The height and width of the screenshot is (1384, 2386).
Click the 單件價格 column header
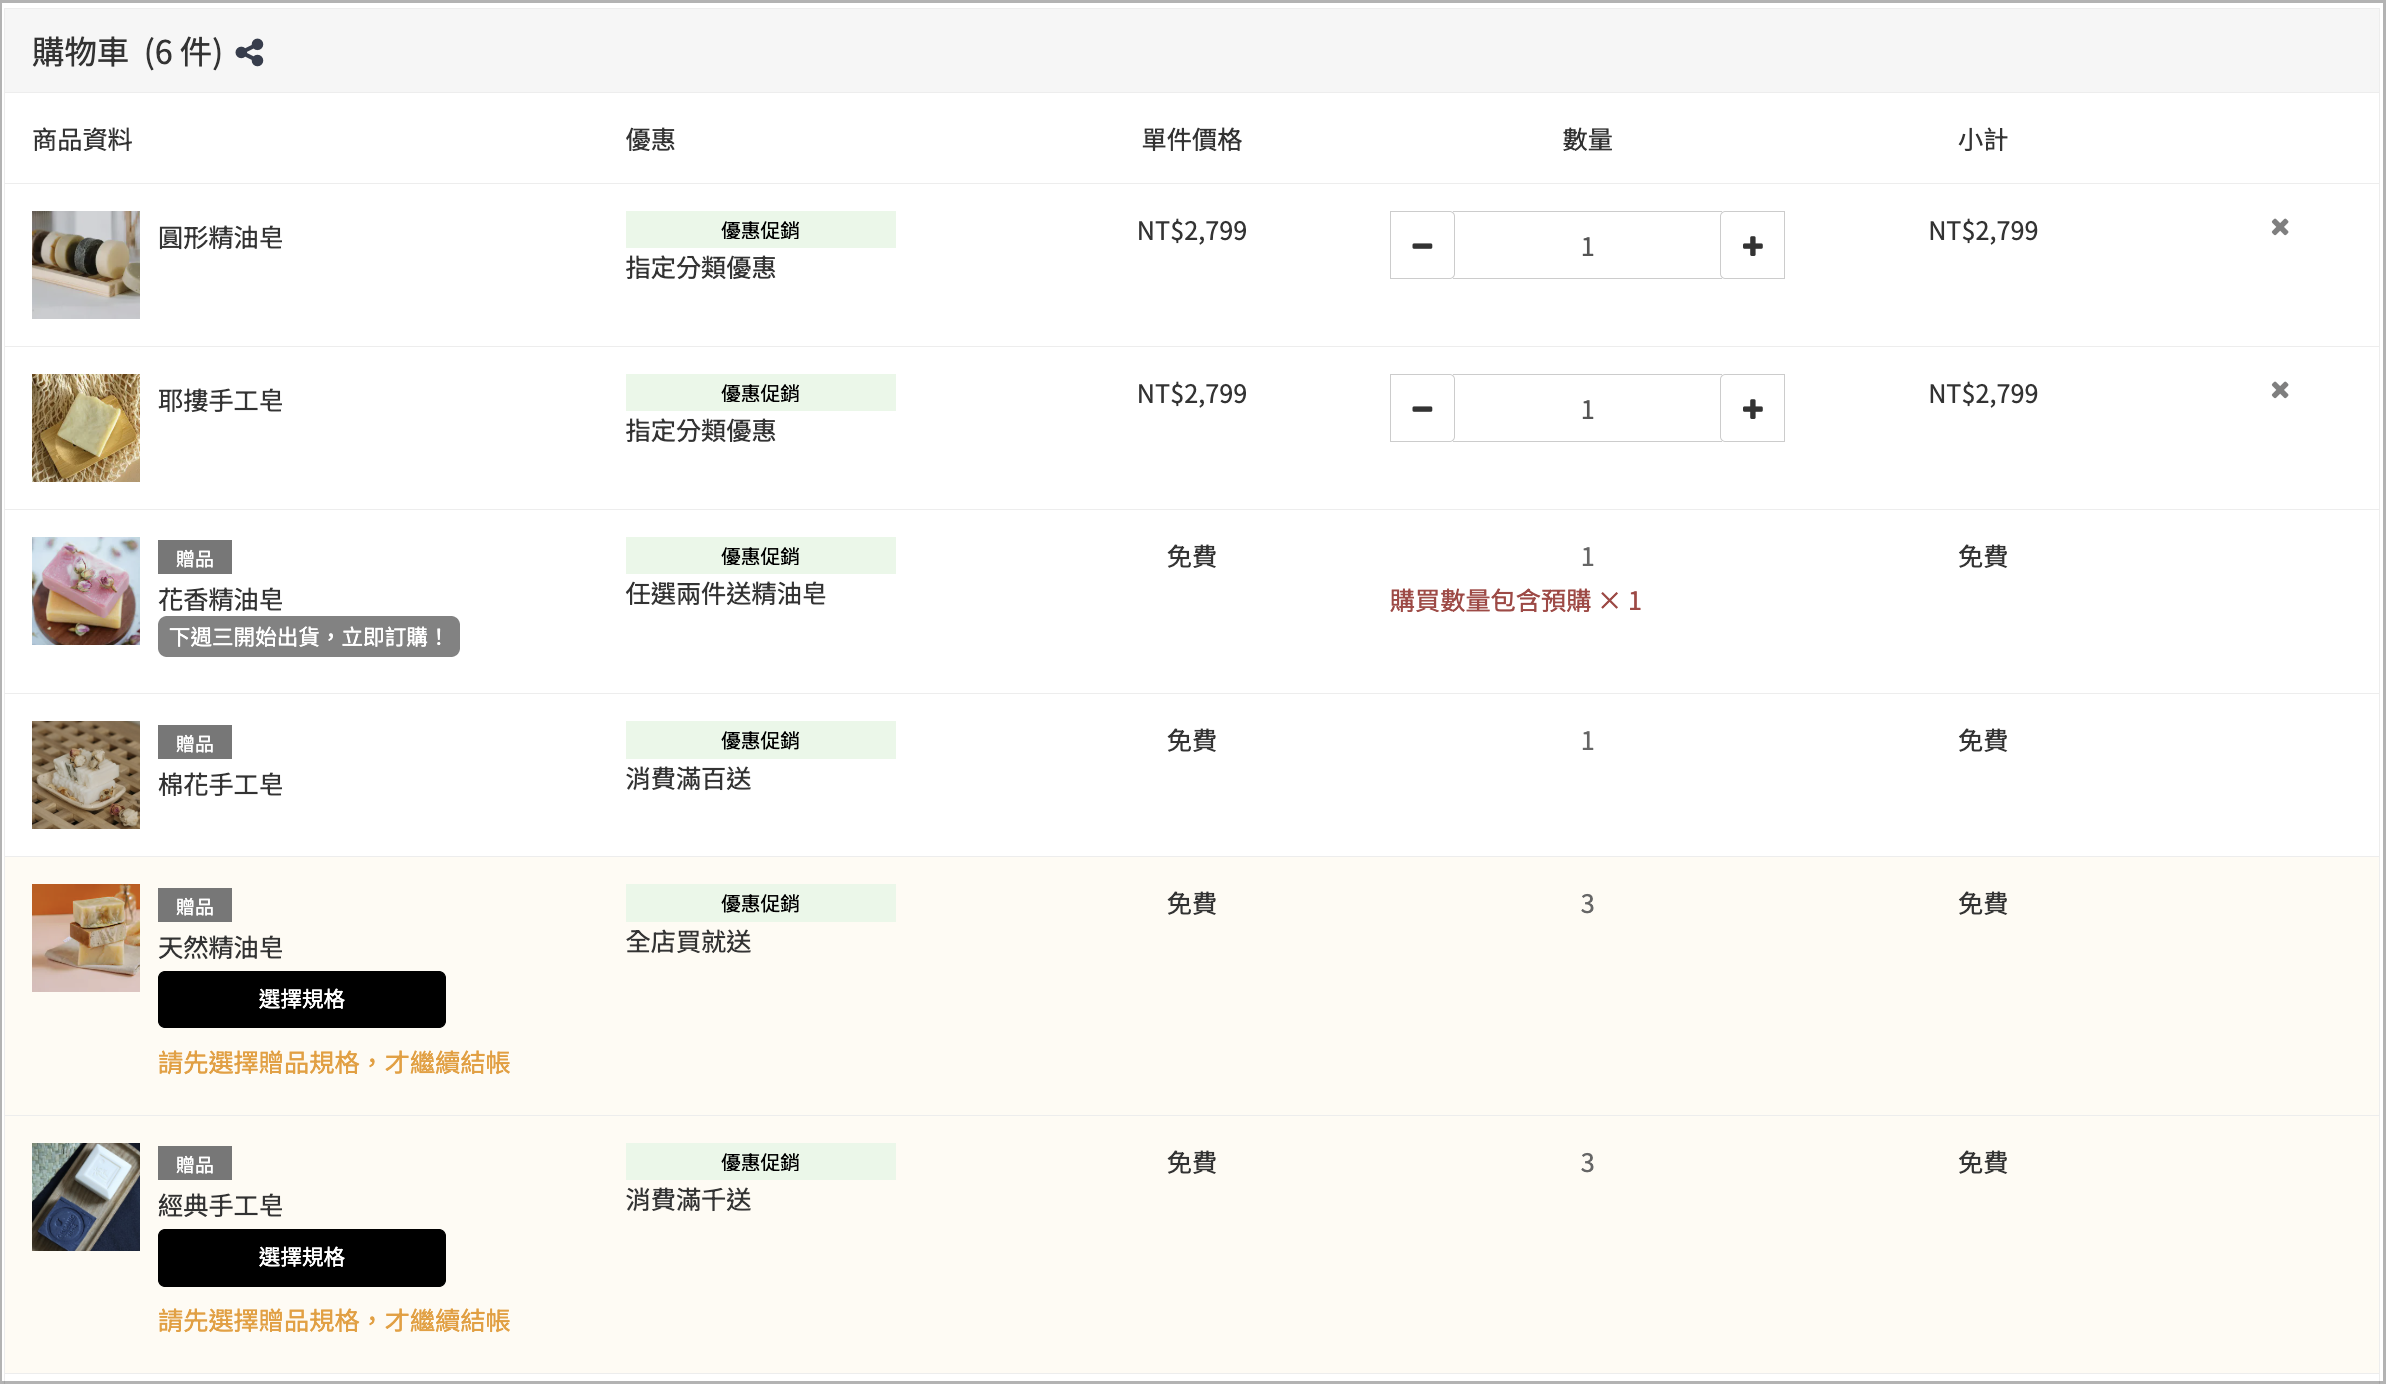[1192, 140]
